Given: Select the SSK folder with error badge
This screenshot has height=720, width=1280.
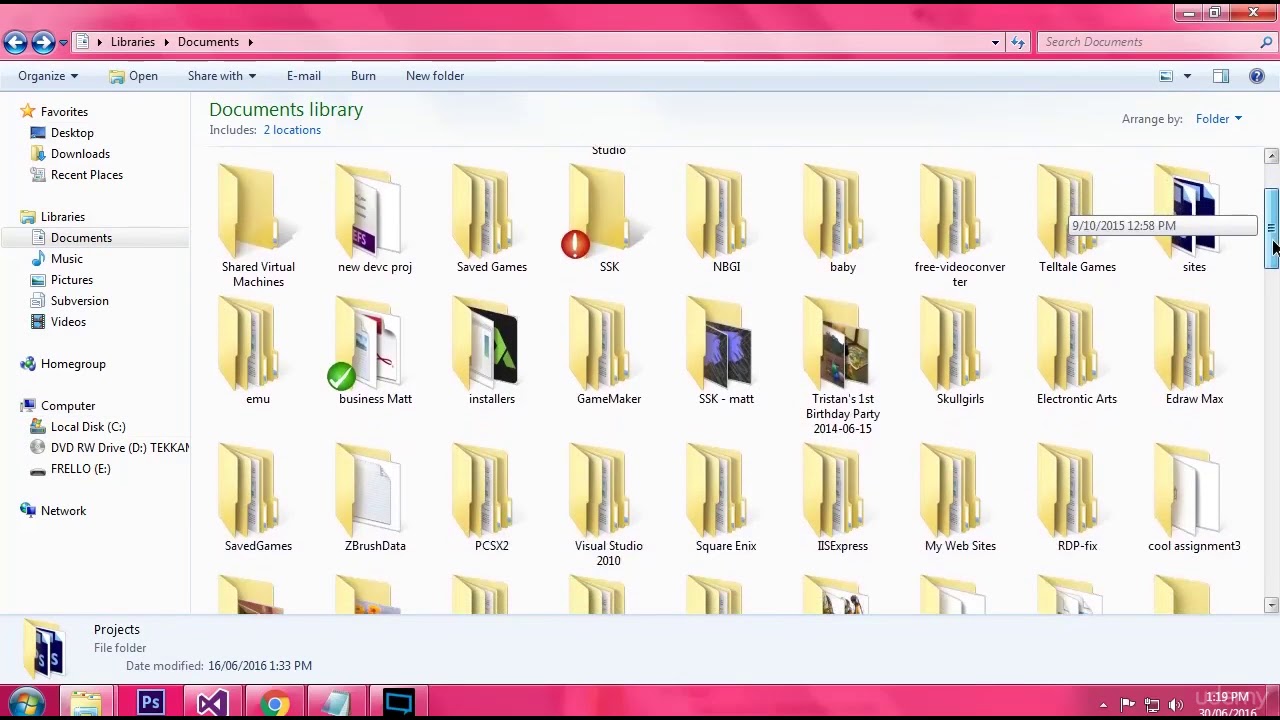Looking at the screenshot, I should click(x=609, y=220).
